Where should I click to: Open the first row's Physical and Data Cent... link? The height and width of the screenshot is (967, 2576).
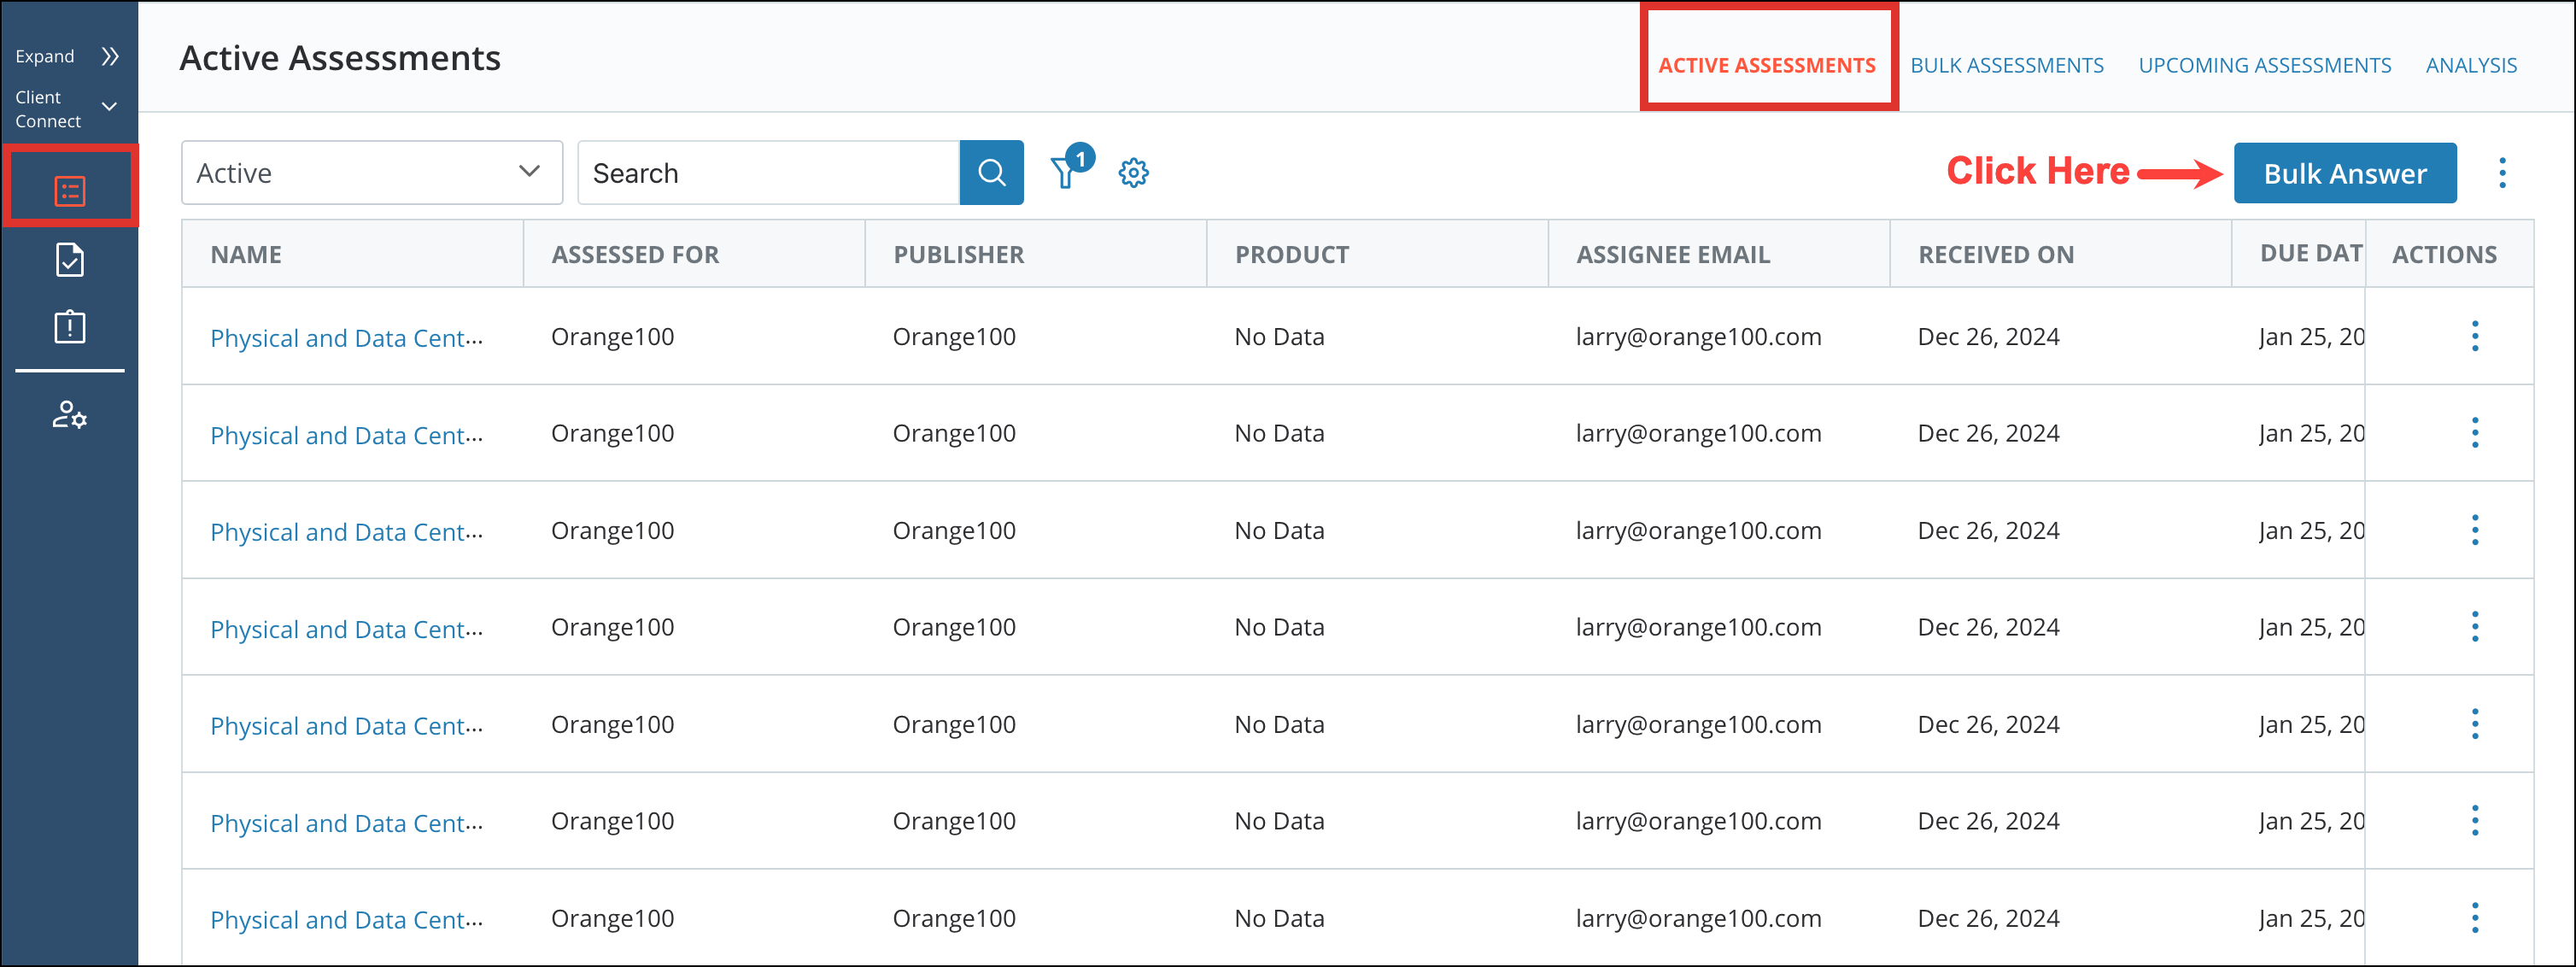pyautogui.click(x=346, y=337)
